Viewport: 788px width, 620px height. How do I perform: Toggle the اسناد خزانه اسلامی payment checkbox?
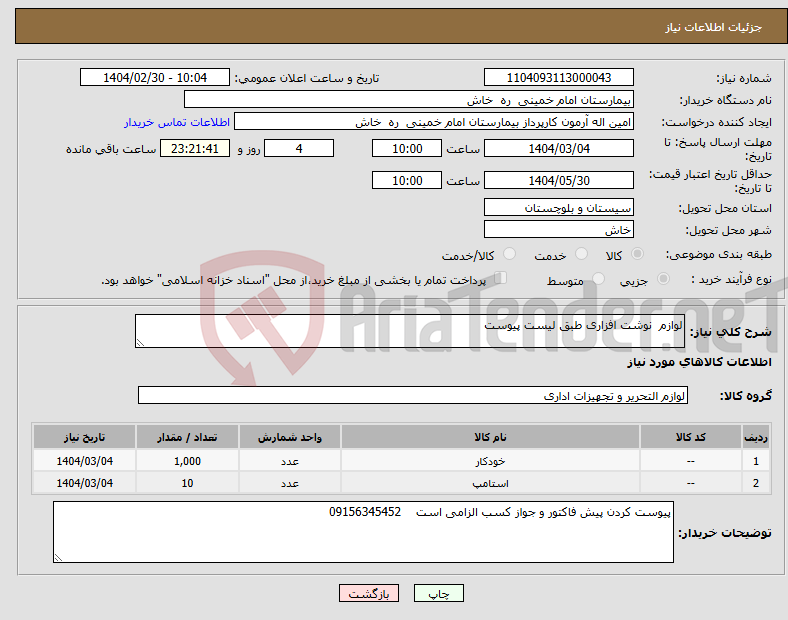point(501,278)
